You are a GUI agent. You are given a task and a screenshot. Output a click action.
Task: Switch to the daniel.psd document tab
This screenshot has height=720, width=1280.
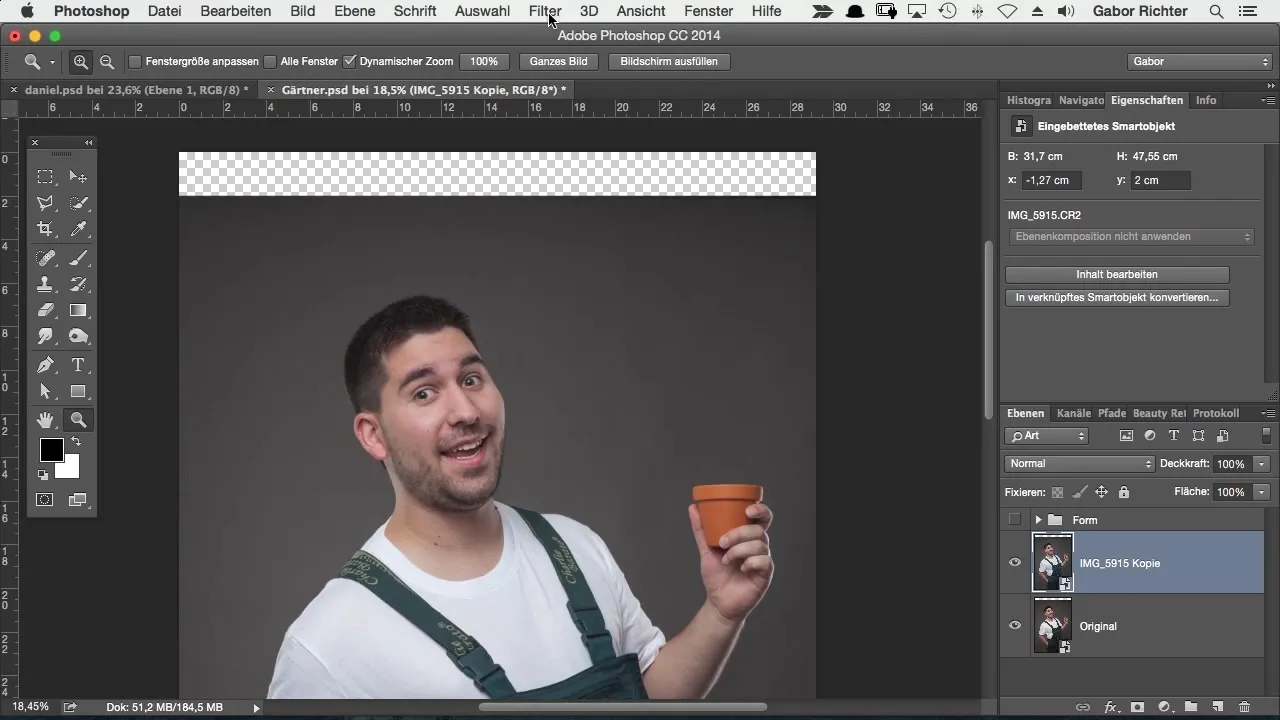(x=136, y=90)
